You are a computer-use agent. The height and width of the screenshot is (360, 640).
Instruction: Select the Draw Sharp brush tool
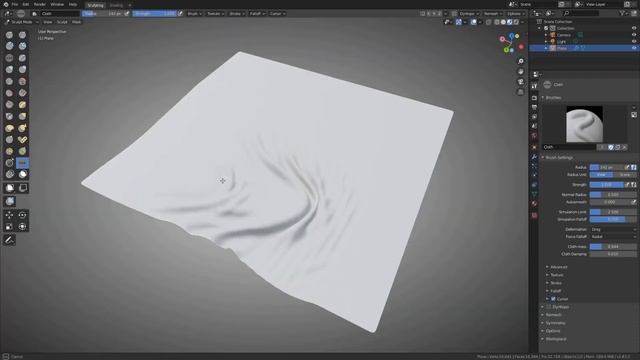click(22, 35)
